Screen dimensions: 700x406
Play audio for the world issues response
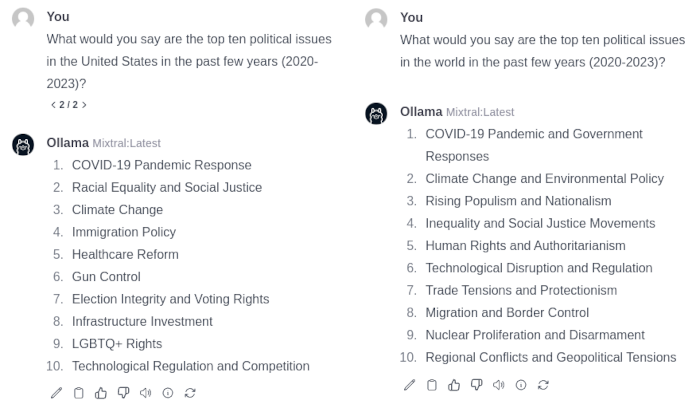(x=498, y=385)
